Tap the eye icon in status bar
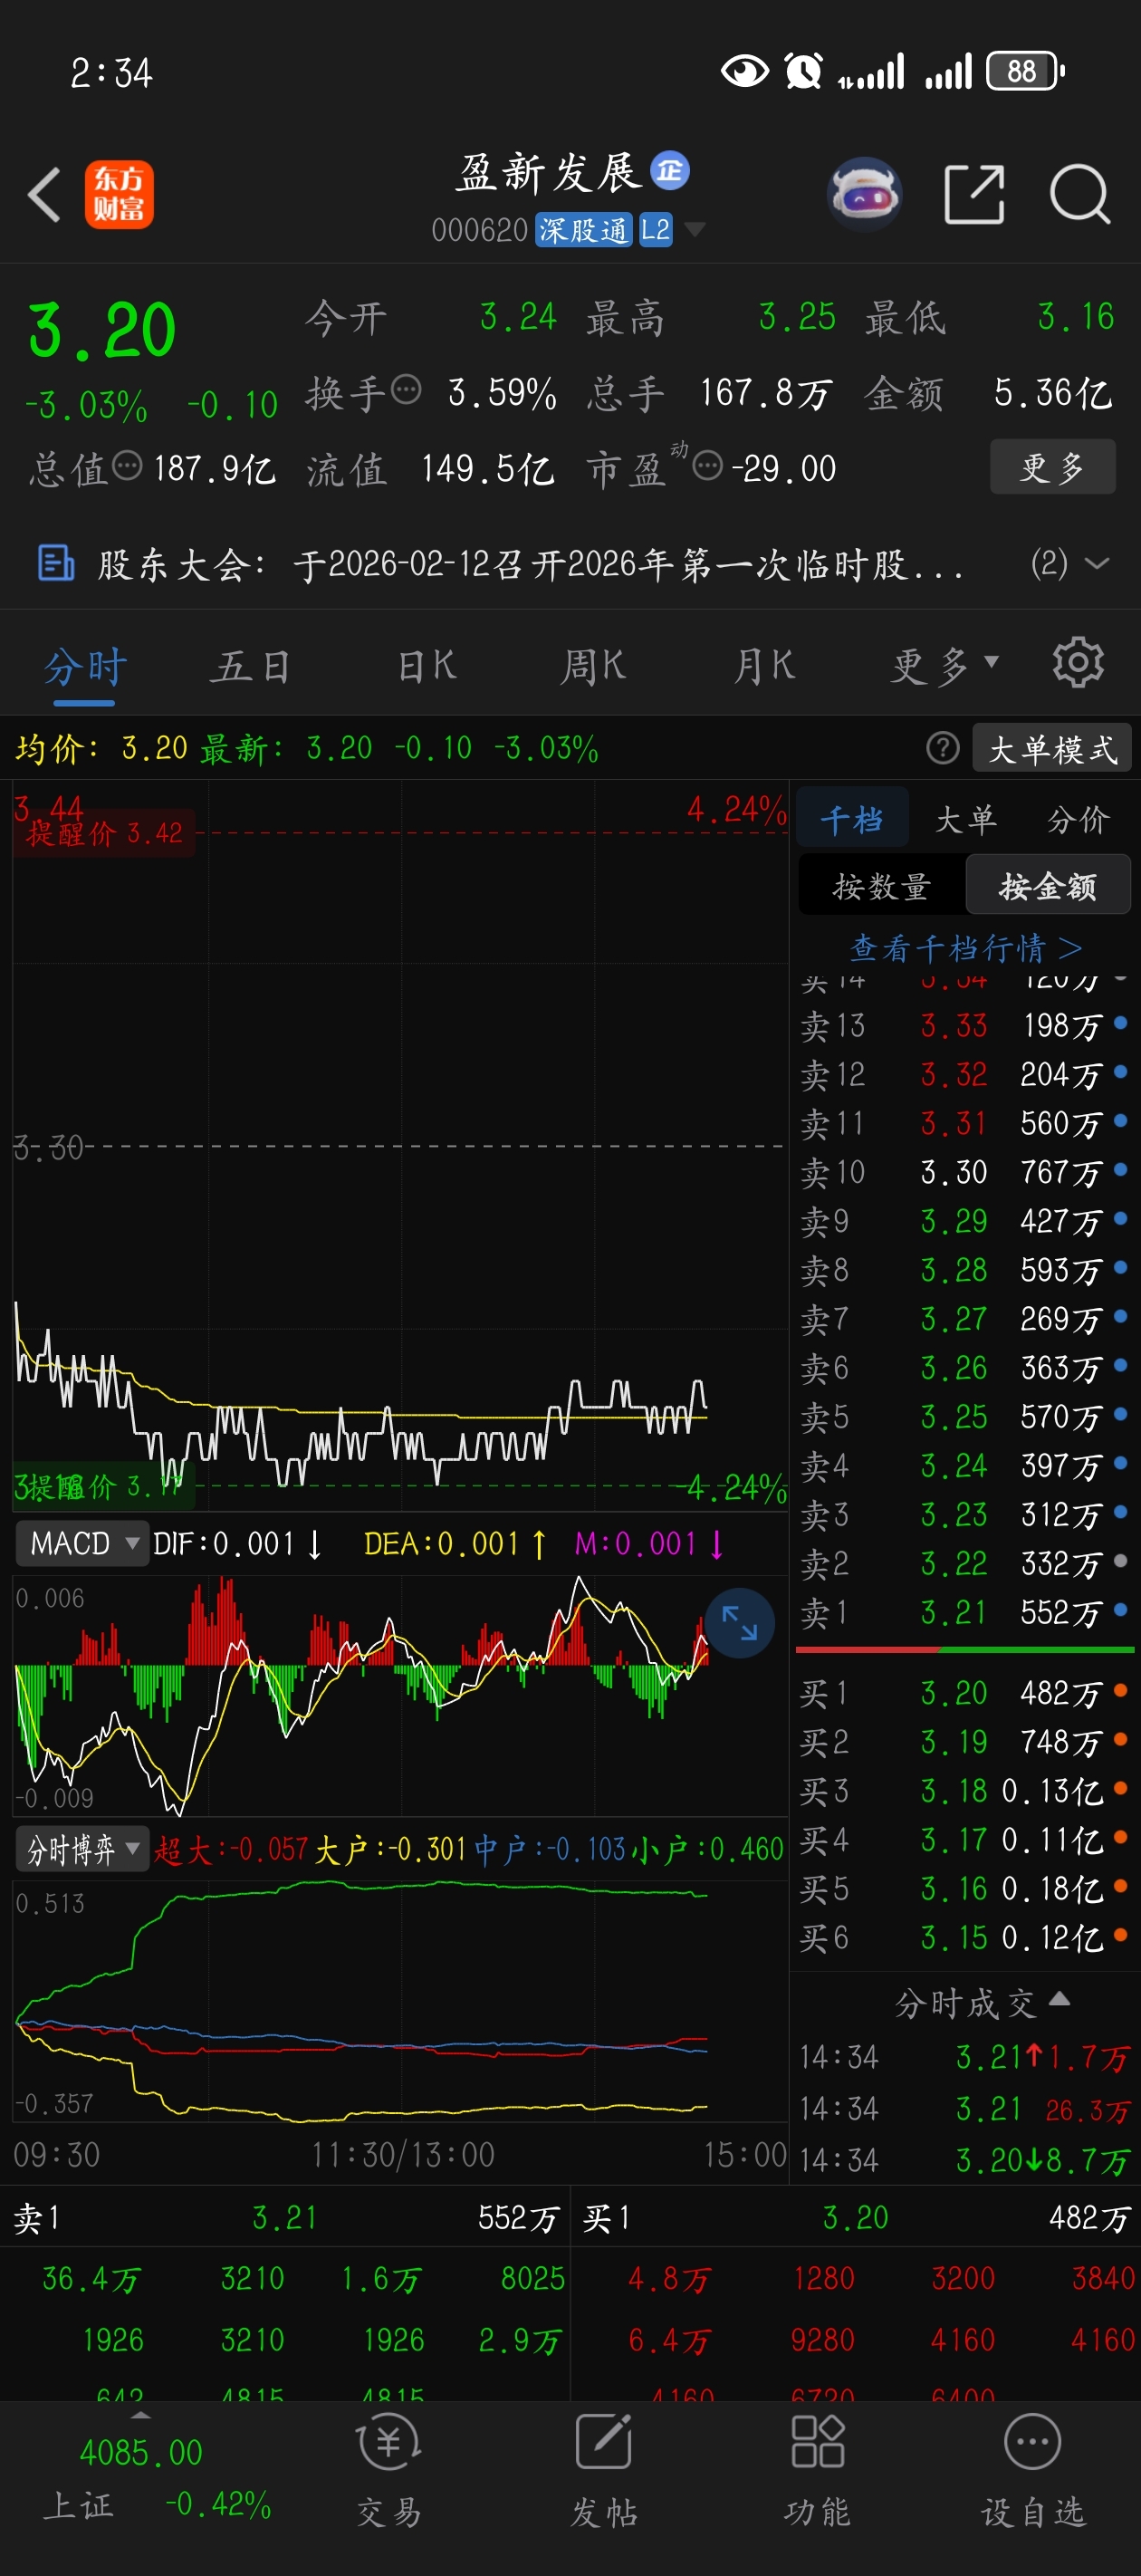The height and width of the screenshot is (2576, 1141). 745,72
